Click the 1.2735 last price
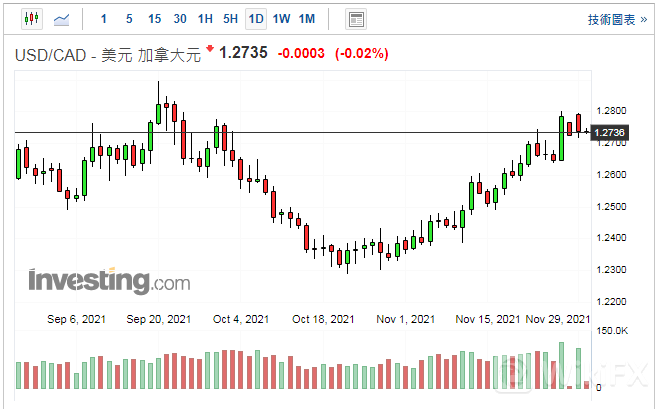Image resolution: width=659 pixels, height=409 pixels. click(x=243, y=53)
